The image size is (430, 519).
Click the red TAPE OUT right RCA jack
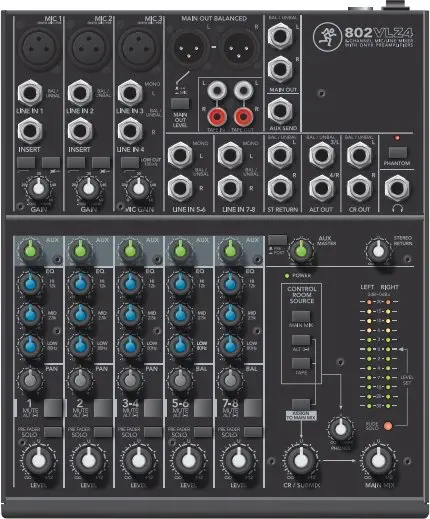(243, 116)
